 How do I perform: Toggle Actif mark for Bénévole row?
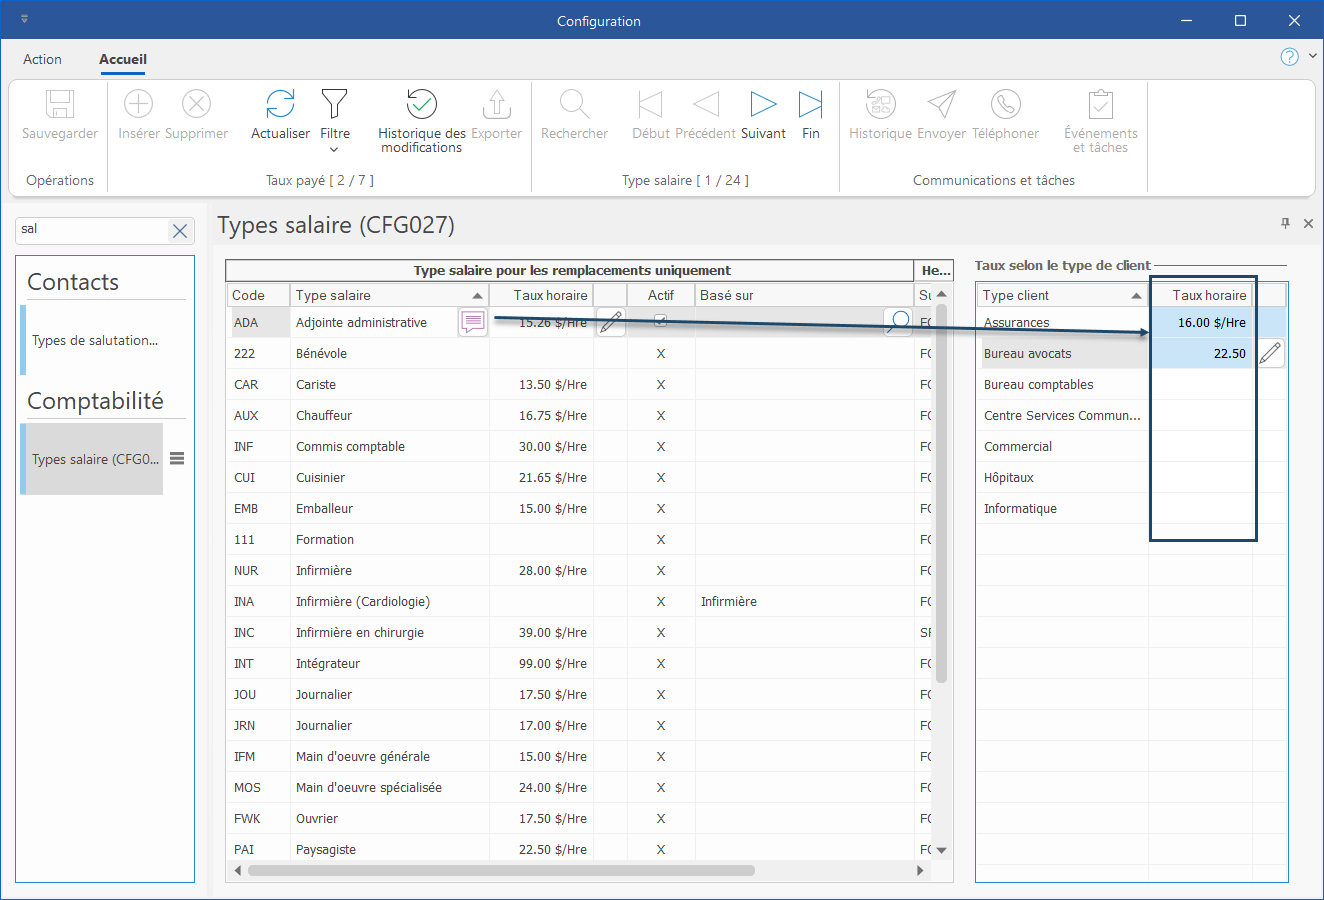coord(660,354)
